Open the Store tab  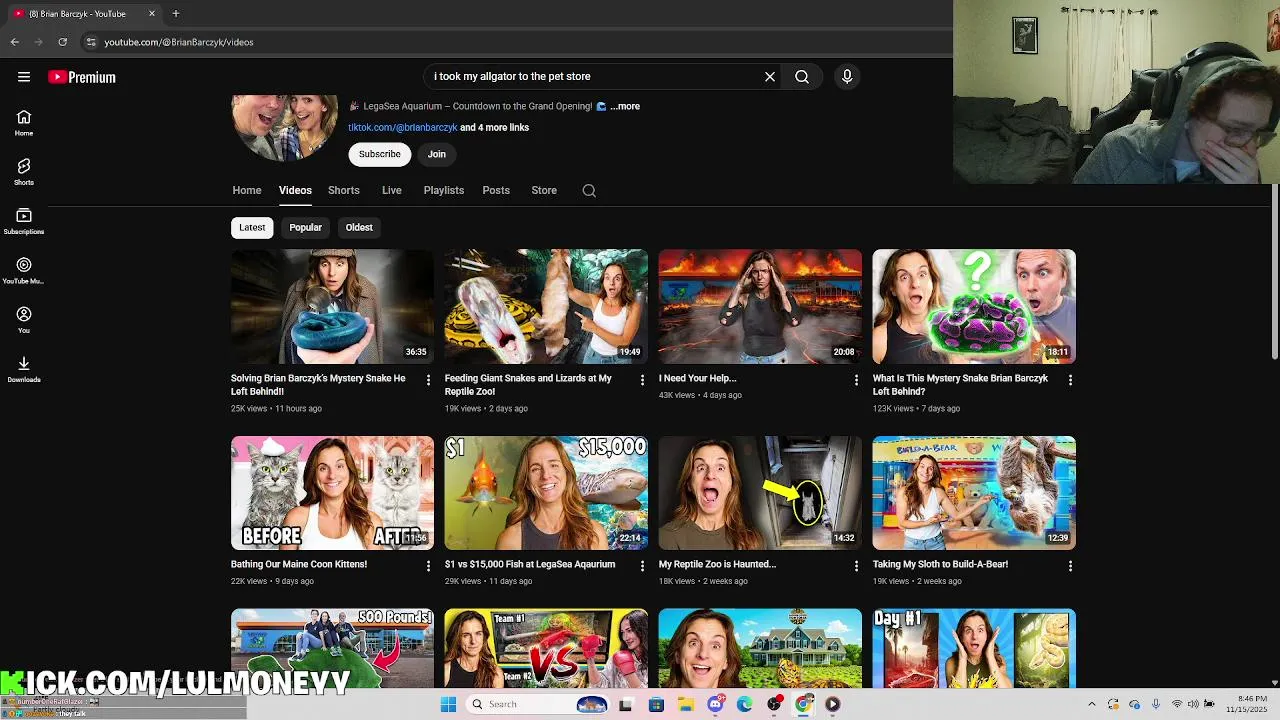[x=544, y=190]
